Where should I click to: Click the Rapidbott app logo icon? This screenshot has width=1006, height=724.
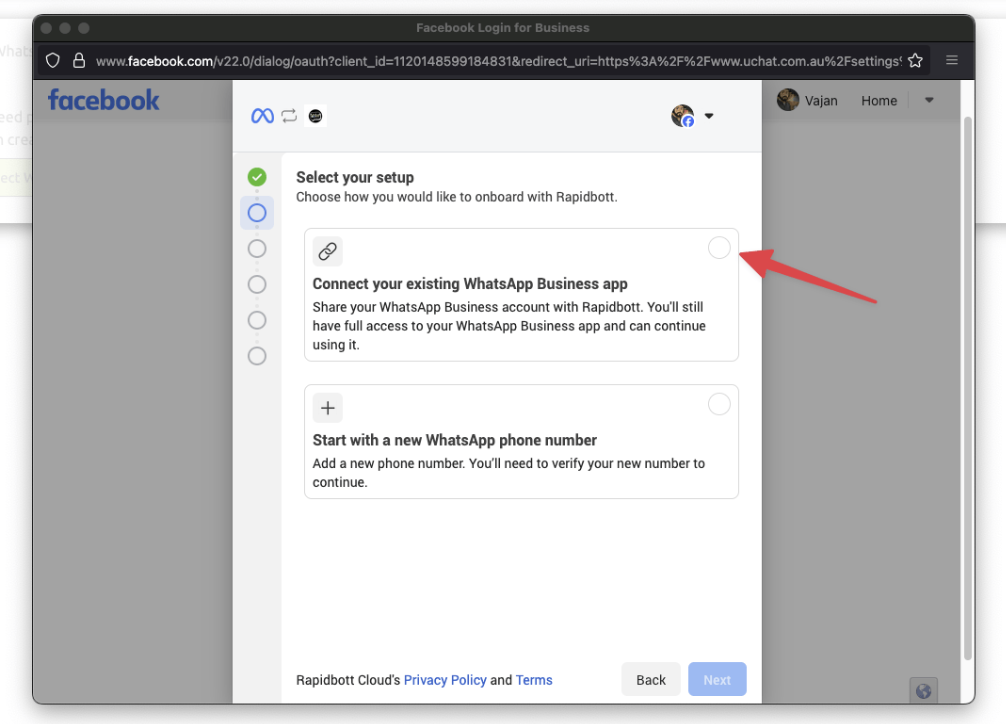(315, 116)
